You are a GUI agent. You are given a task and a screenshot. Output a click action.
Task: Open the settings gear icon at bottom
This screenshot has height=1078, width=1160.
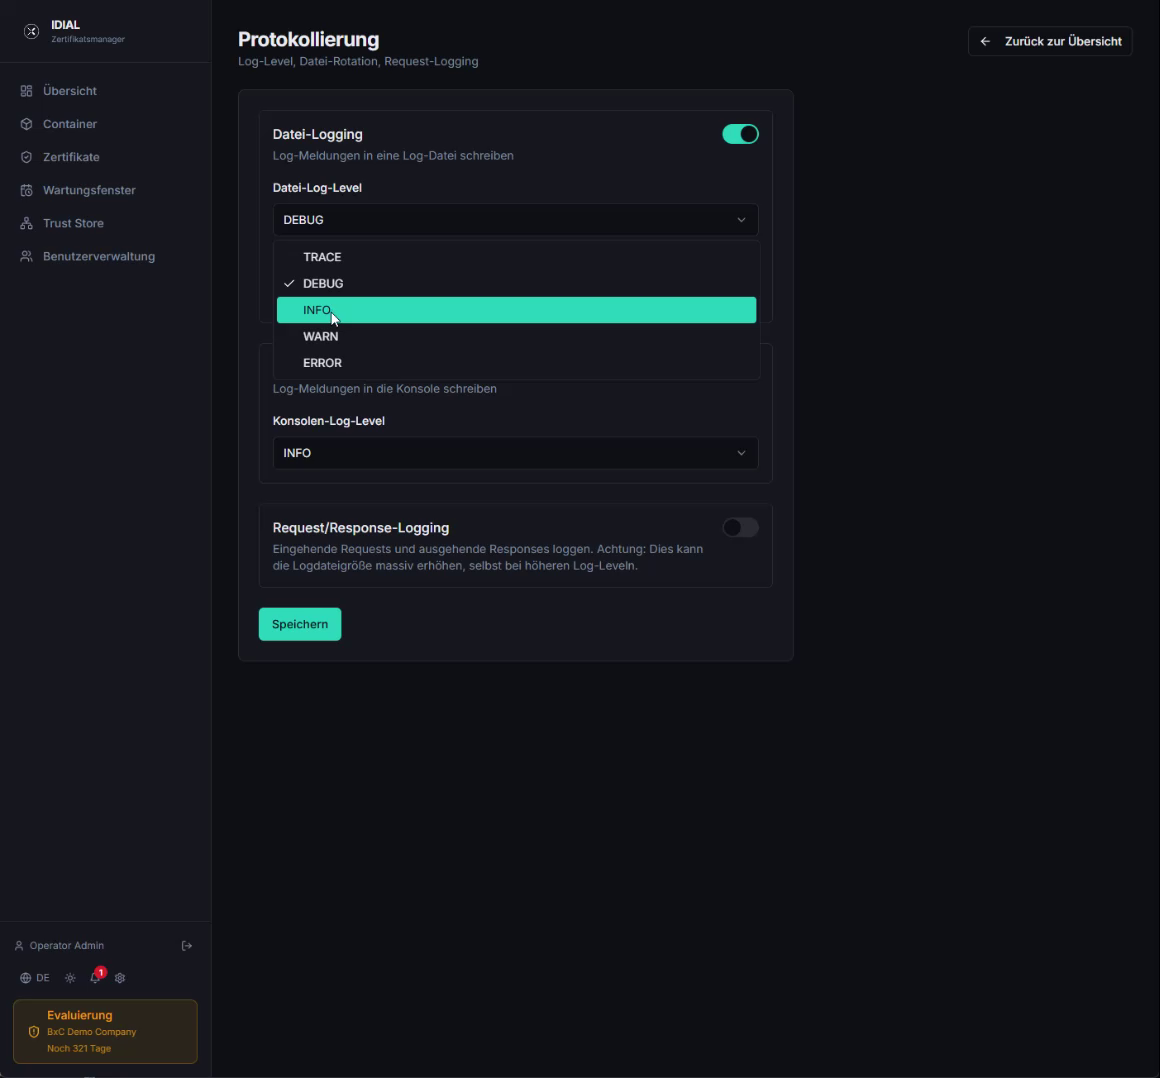(x=120, y=978)
